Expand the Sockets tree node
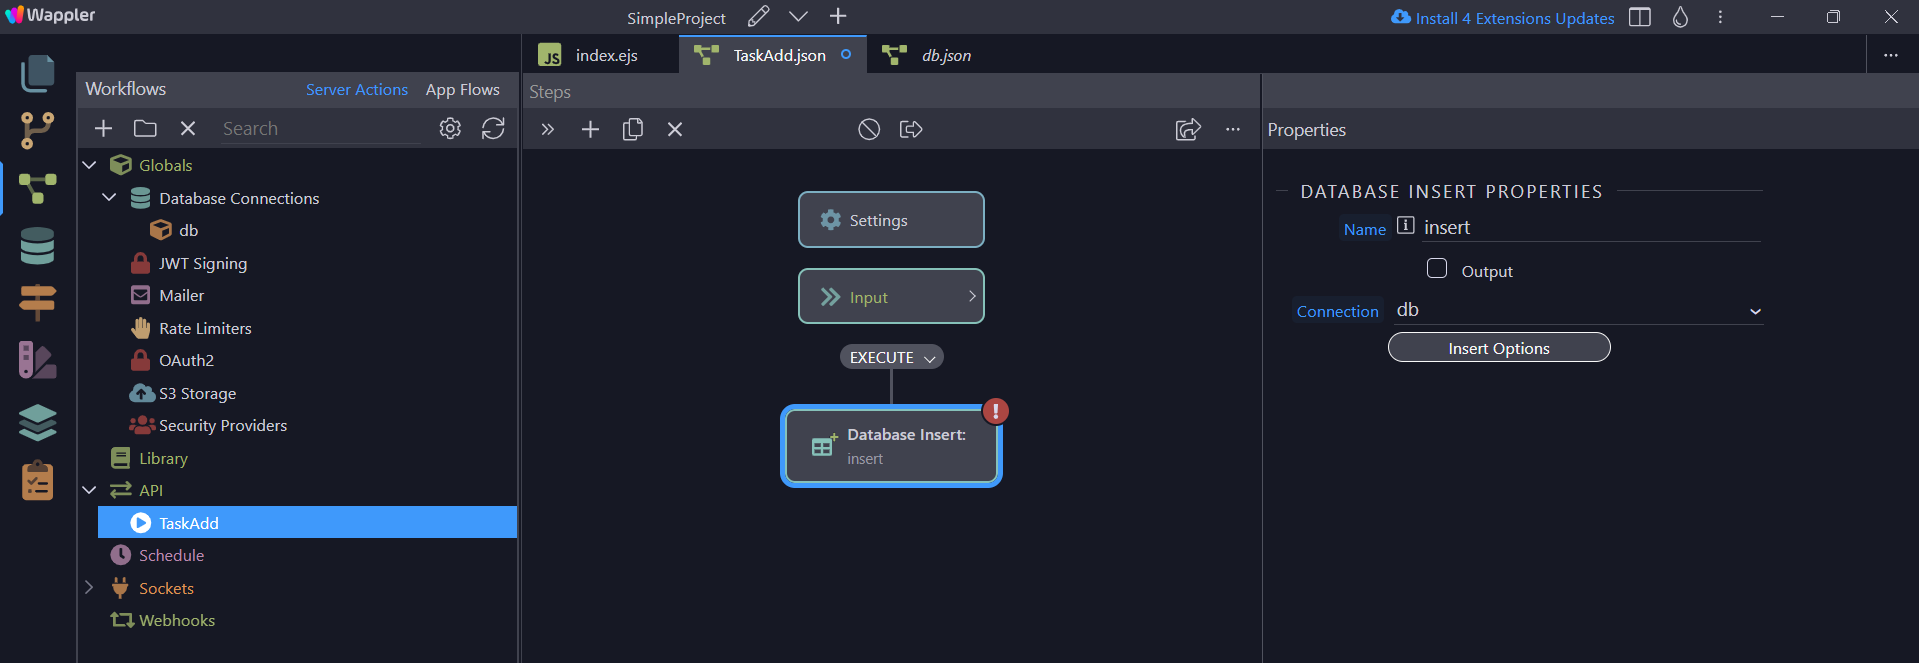The width and height of the screenshot is (1919, 663). point(89,588)
